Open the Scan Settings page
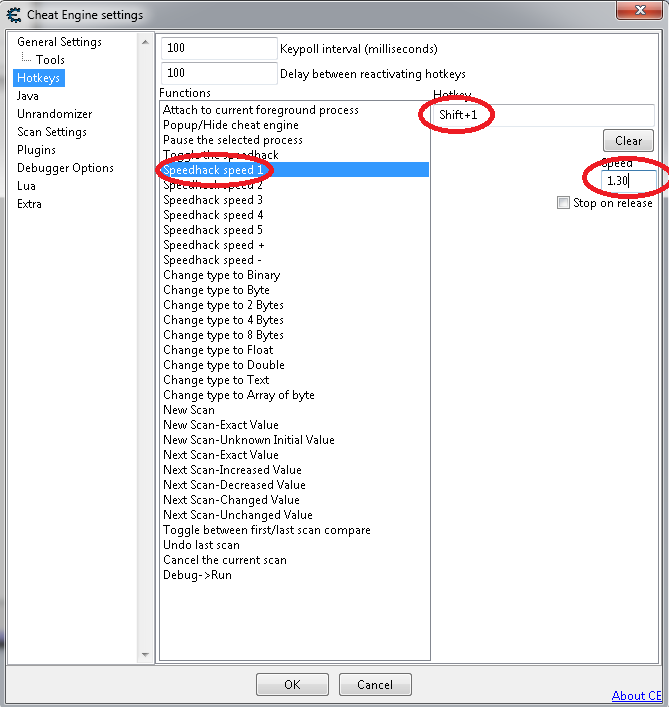 [x=52, y=132]
